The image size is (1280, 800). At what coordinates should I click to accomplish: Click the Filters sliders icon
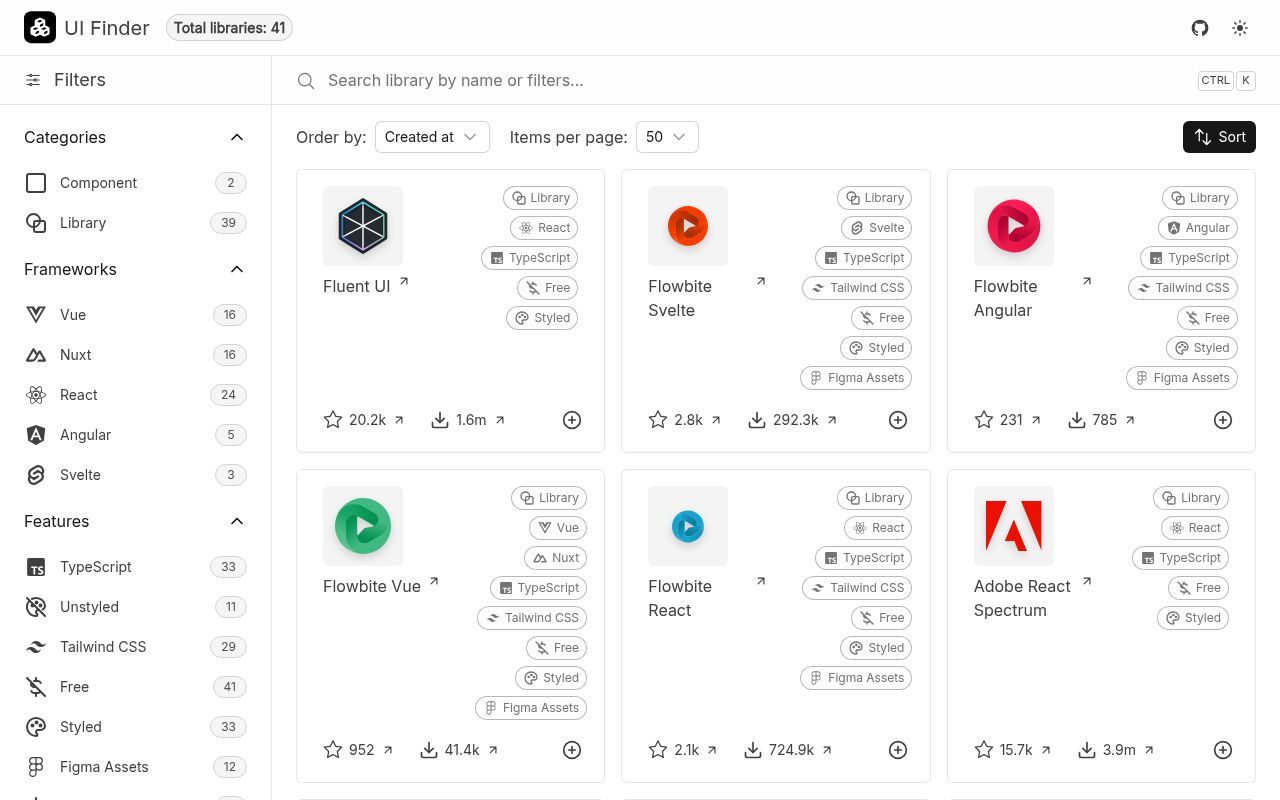pos(33,80)
